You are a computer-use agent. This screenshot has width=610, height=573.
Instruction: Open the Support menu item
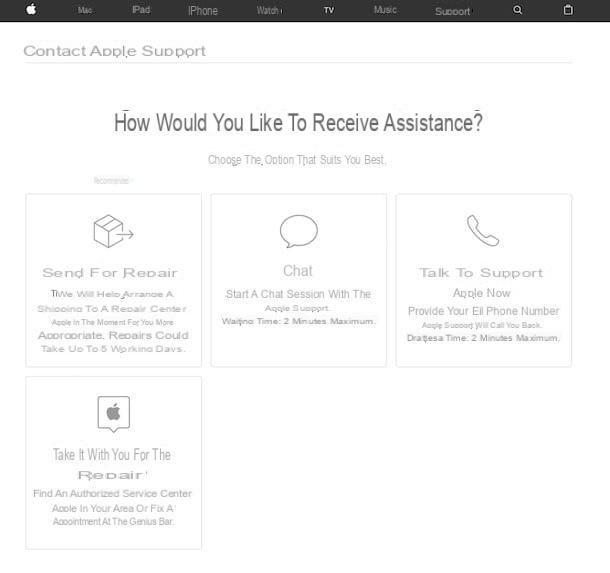[x=452, y=12]
